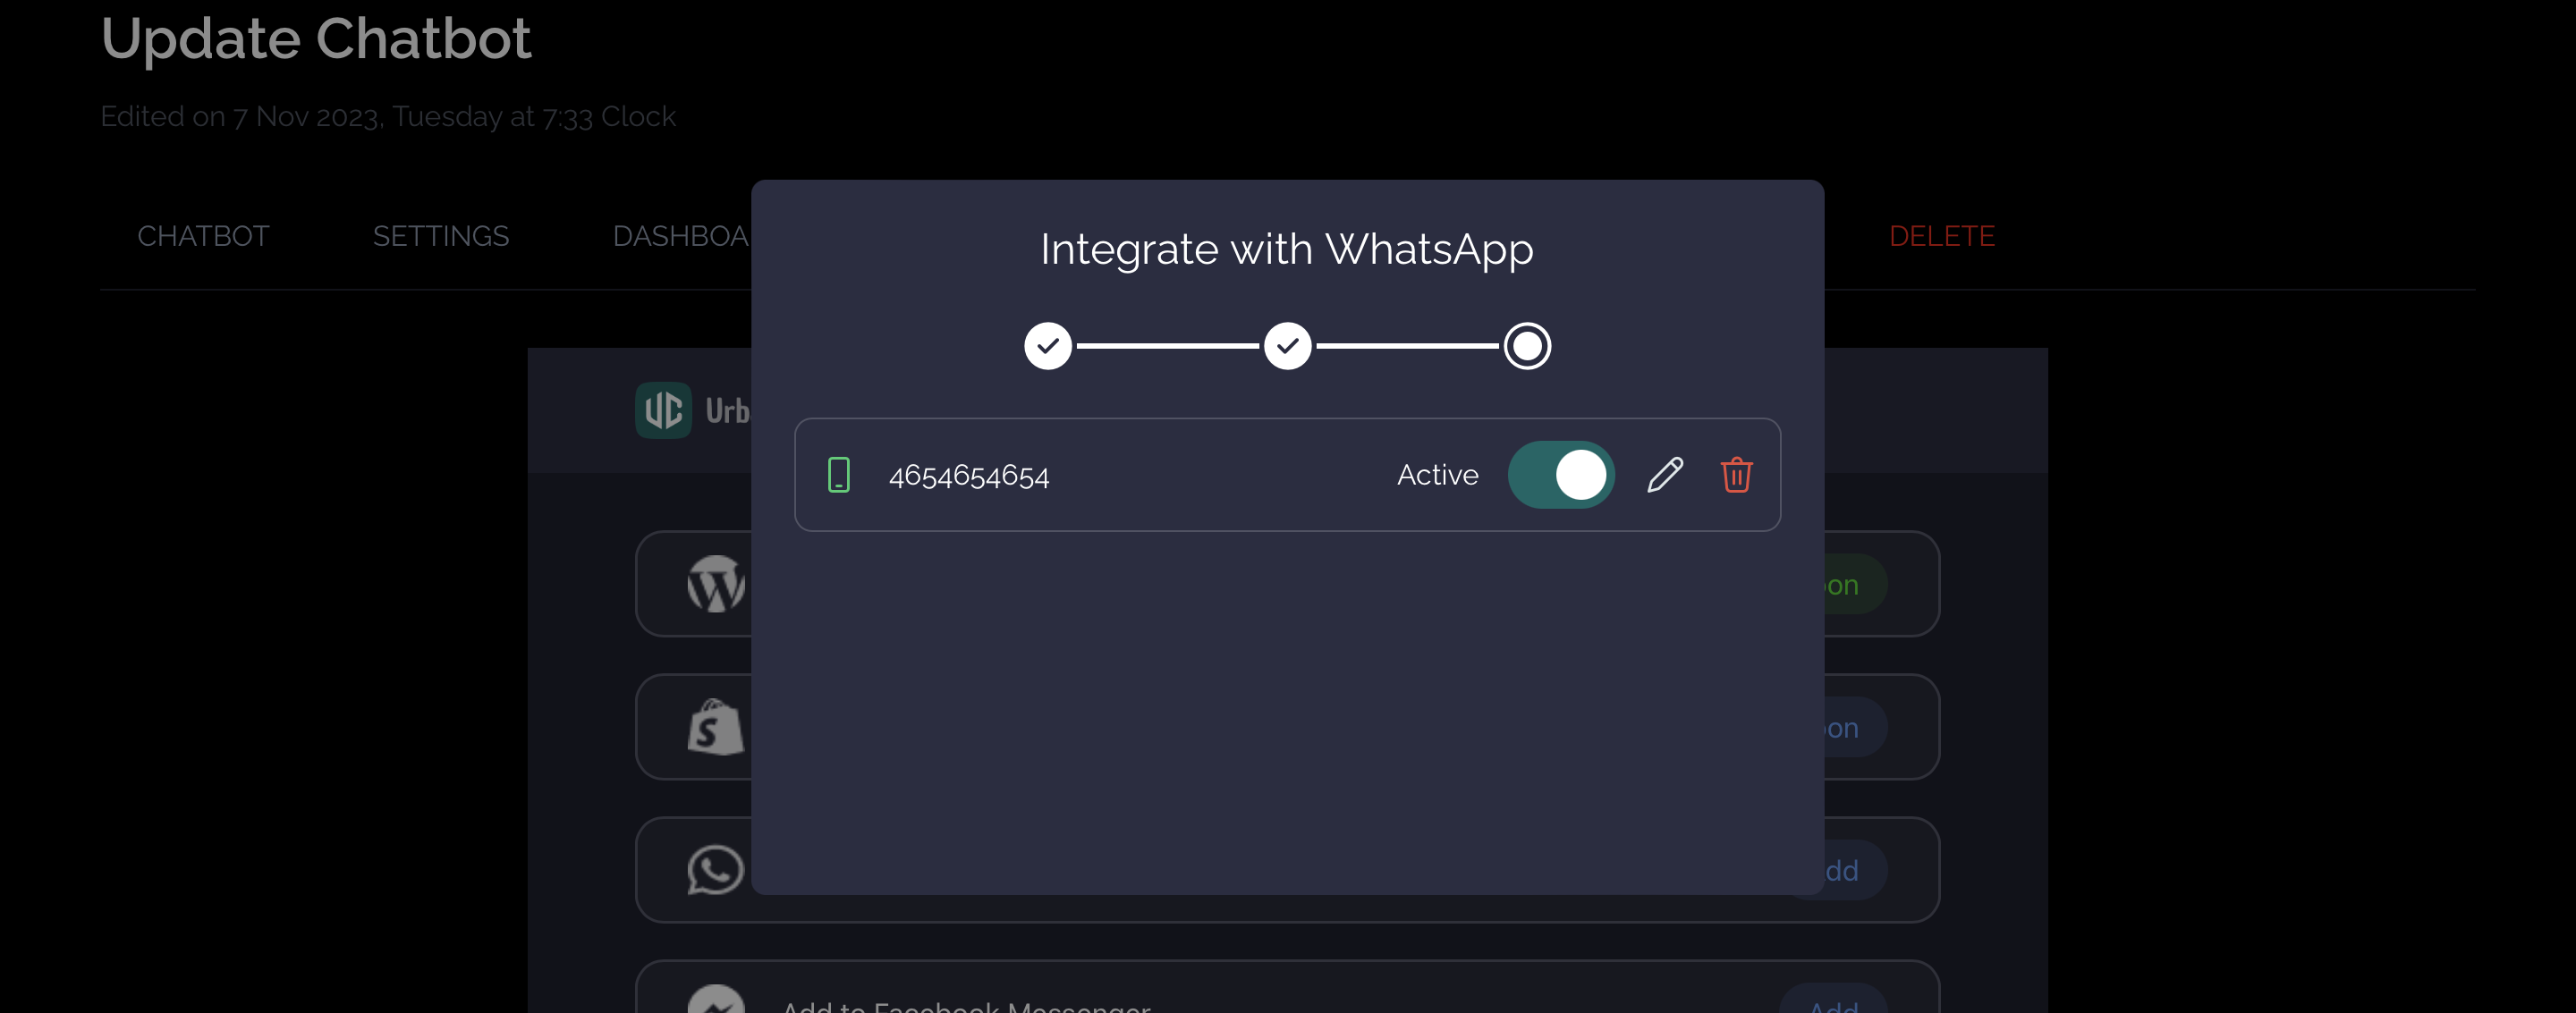2576x1013 pixels.
Task: Toggle the Active switch off
Action: 1561,475
